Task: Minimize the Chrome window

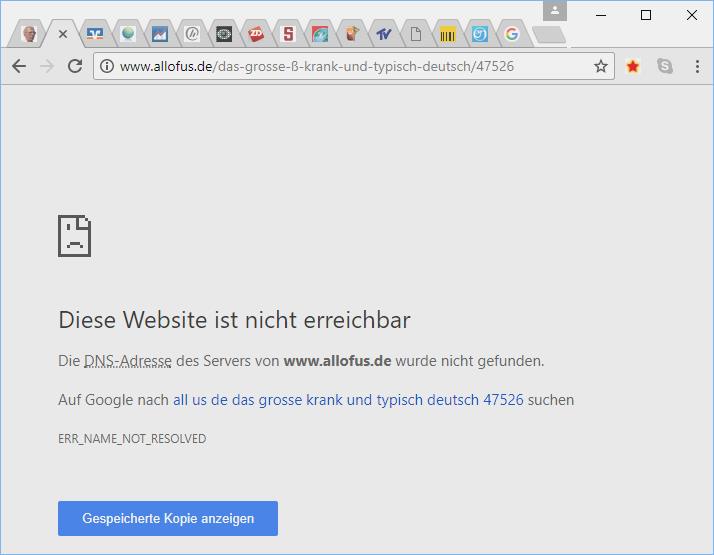Action: click(601, 15)
